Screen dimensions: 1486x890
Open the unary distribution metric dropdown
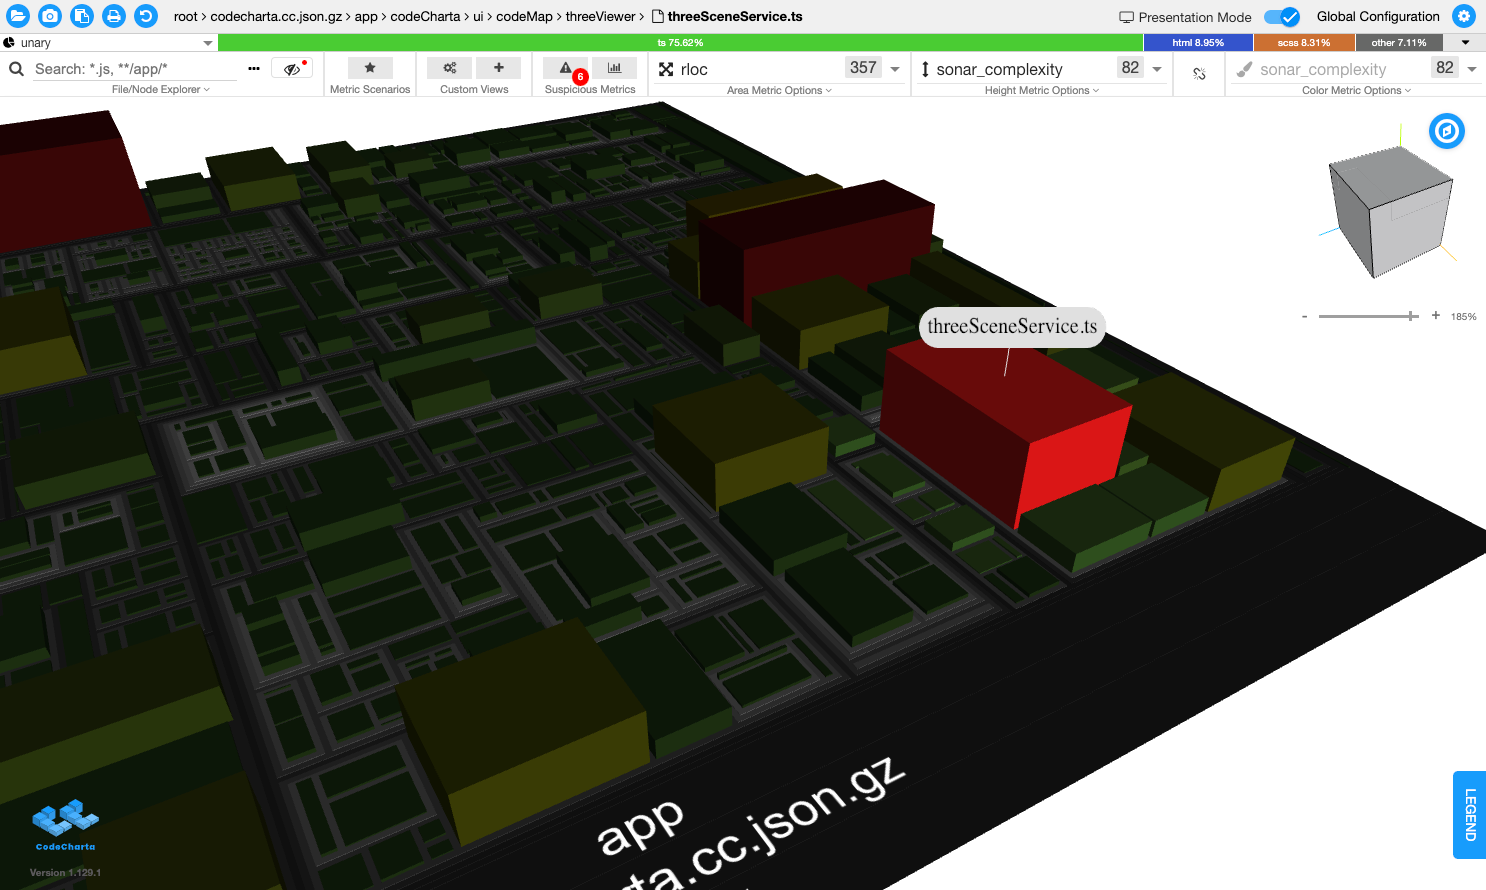click(x=208, y=43)
